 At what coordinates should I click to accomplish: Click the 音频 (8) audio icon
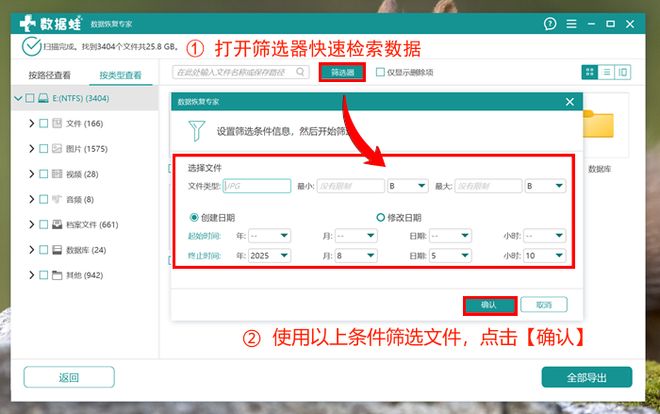coord(57,199)
